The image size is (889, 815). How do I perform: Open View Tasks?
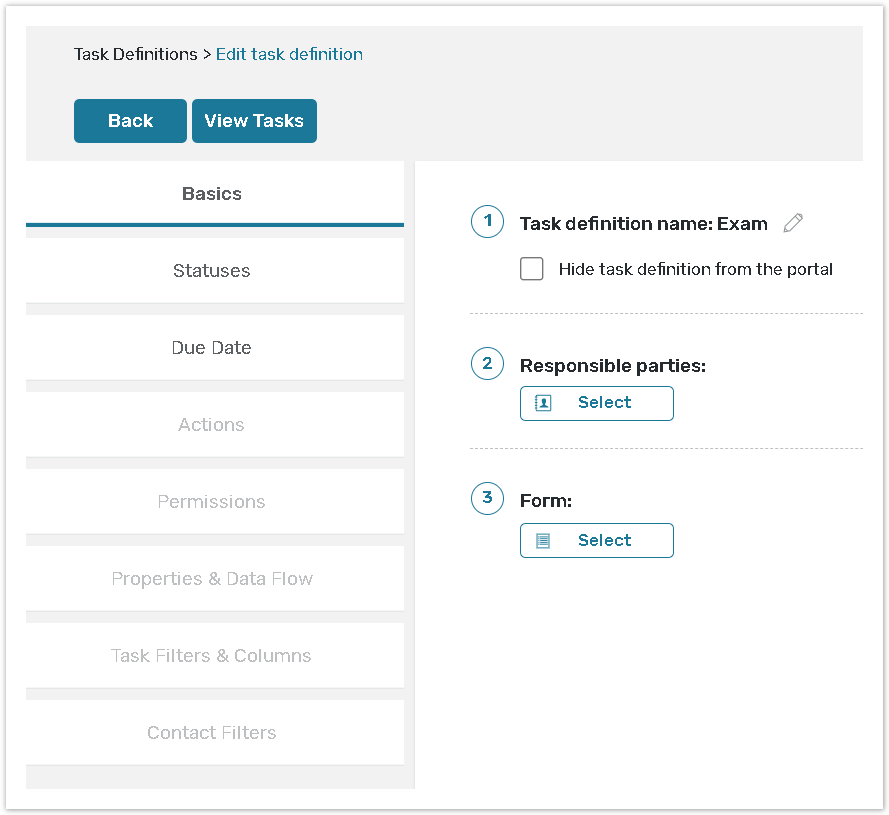pyautogui.click(x=254, y=120)
